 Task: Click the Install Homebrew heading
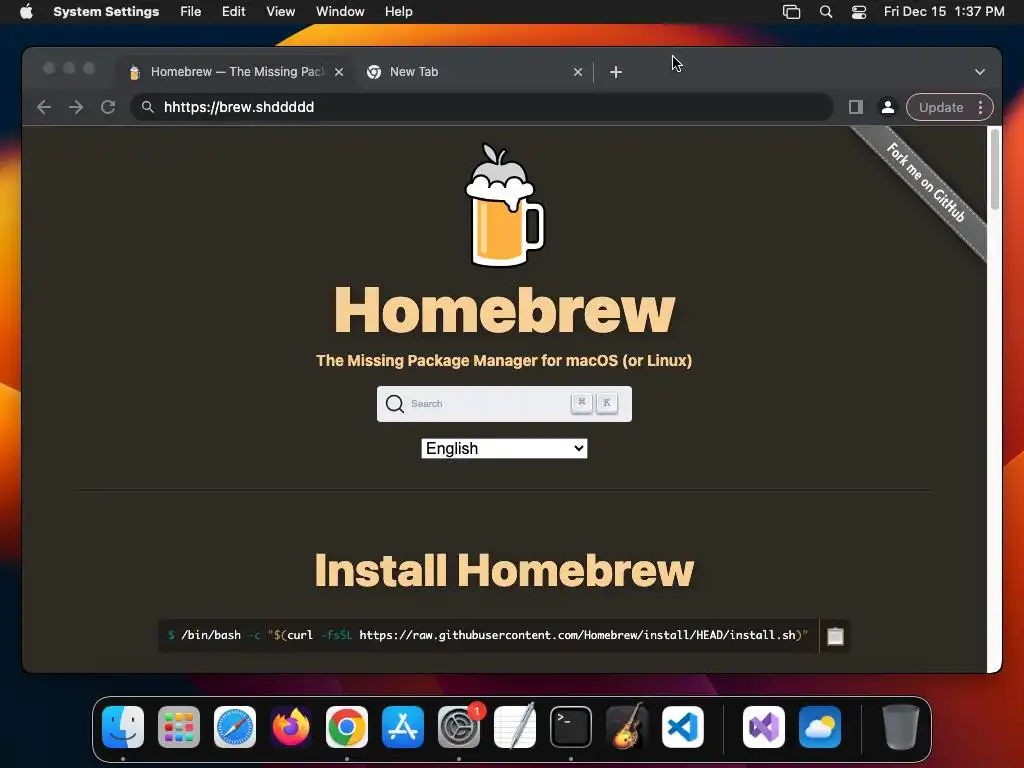504,570
